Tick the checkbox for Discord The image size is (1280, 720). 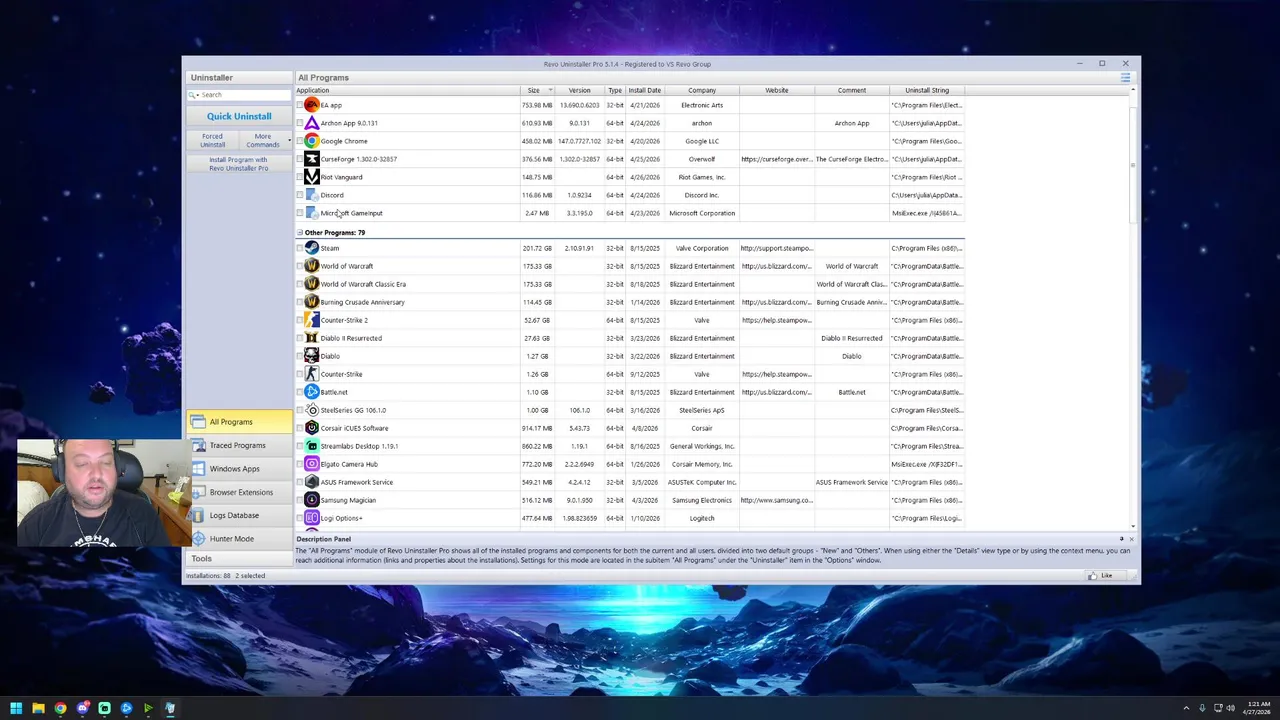click(x=300, y=195)
